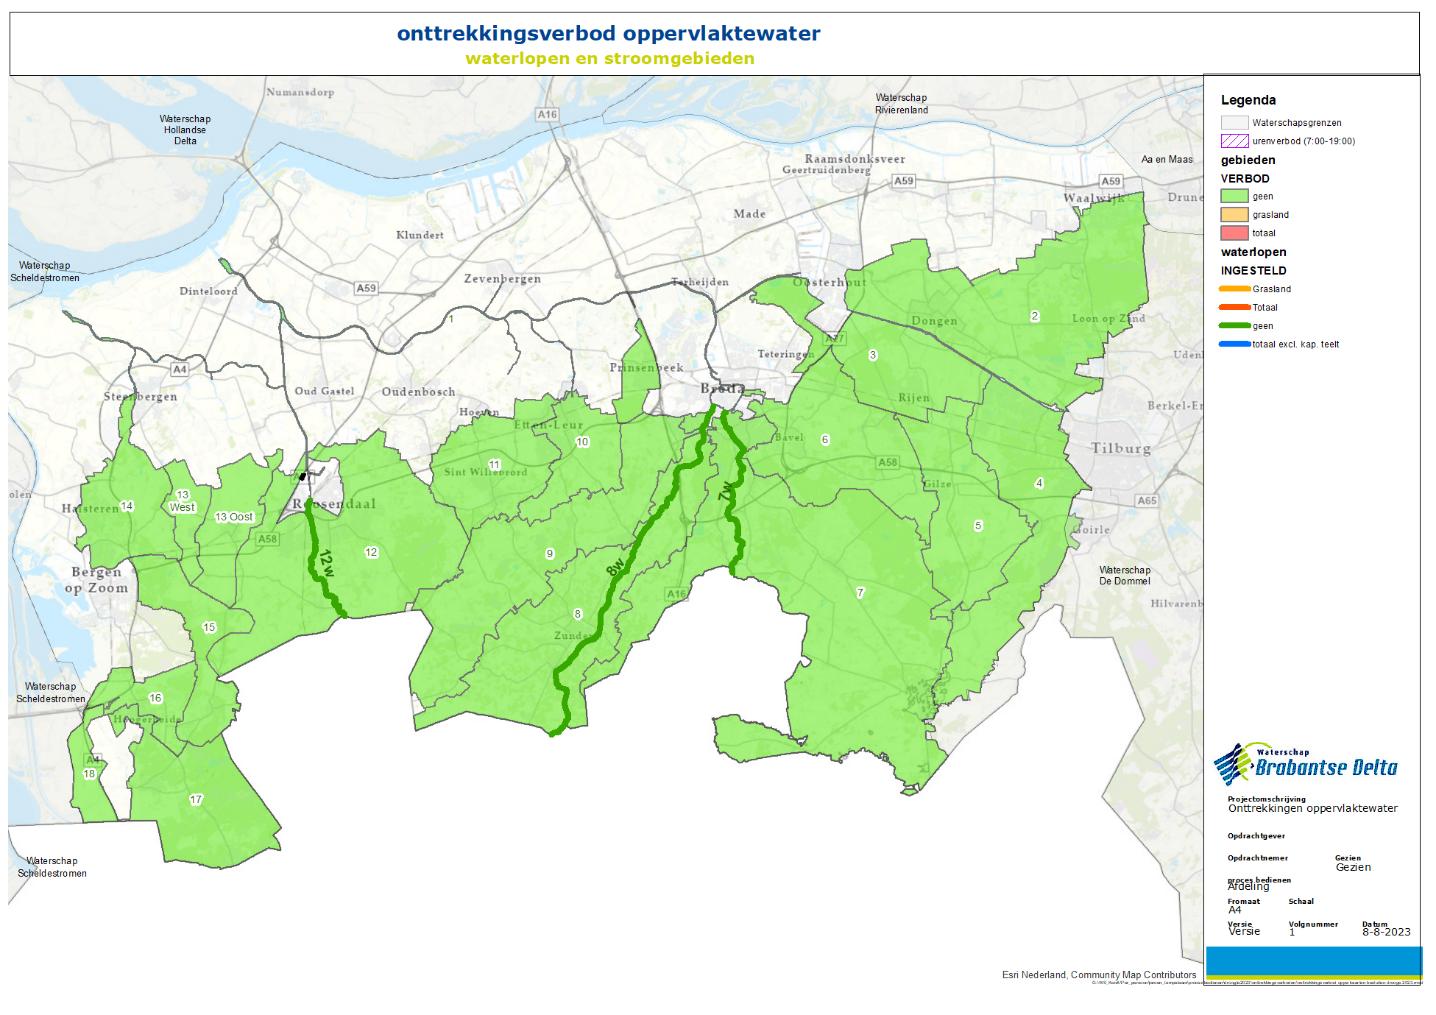
Task: Click the Bergen op Zoom label
Action: coord(100,580)
